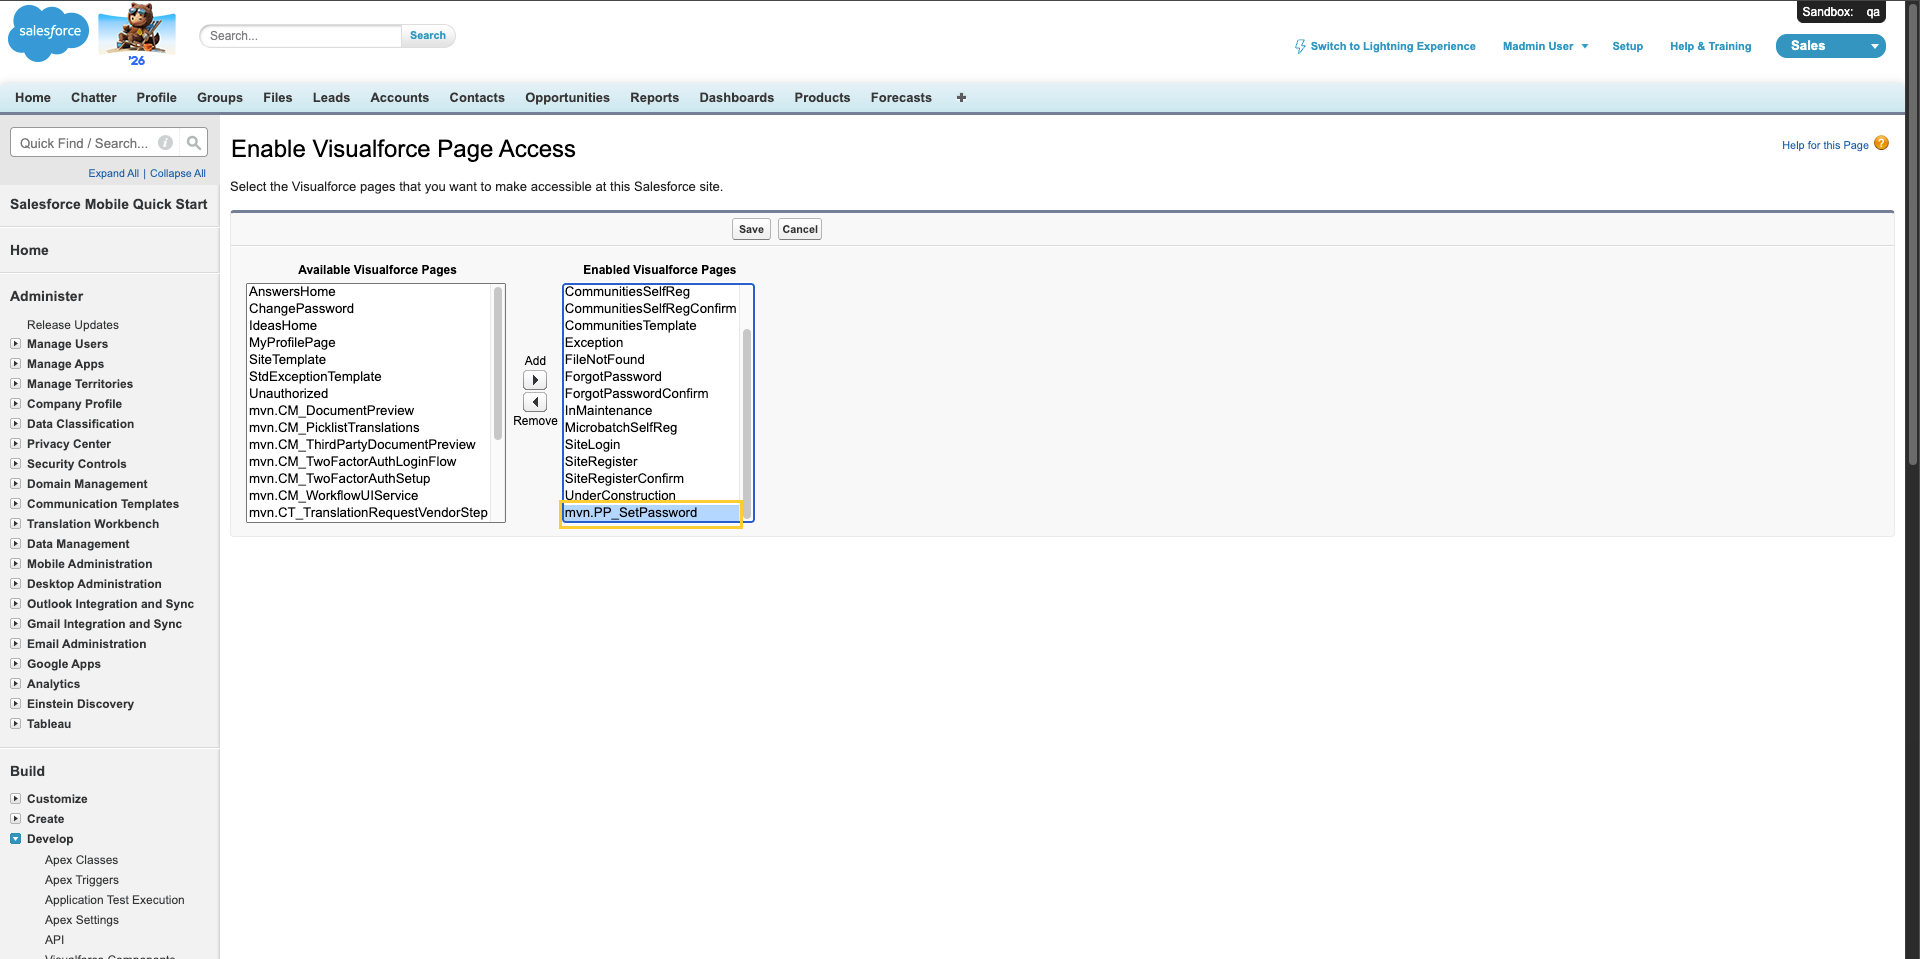Viewport: 1920px width, 959px height.
Task: Open the Reports tab
Action: (x=654, y=97)
